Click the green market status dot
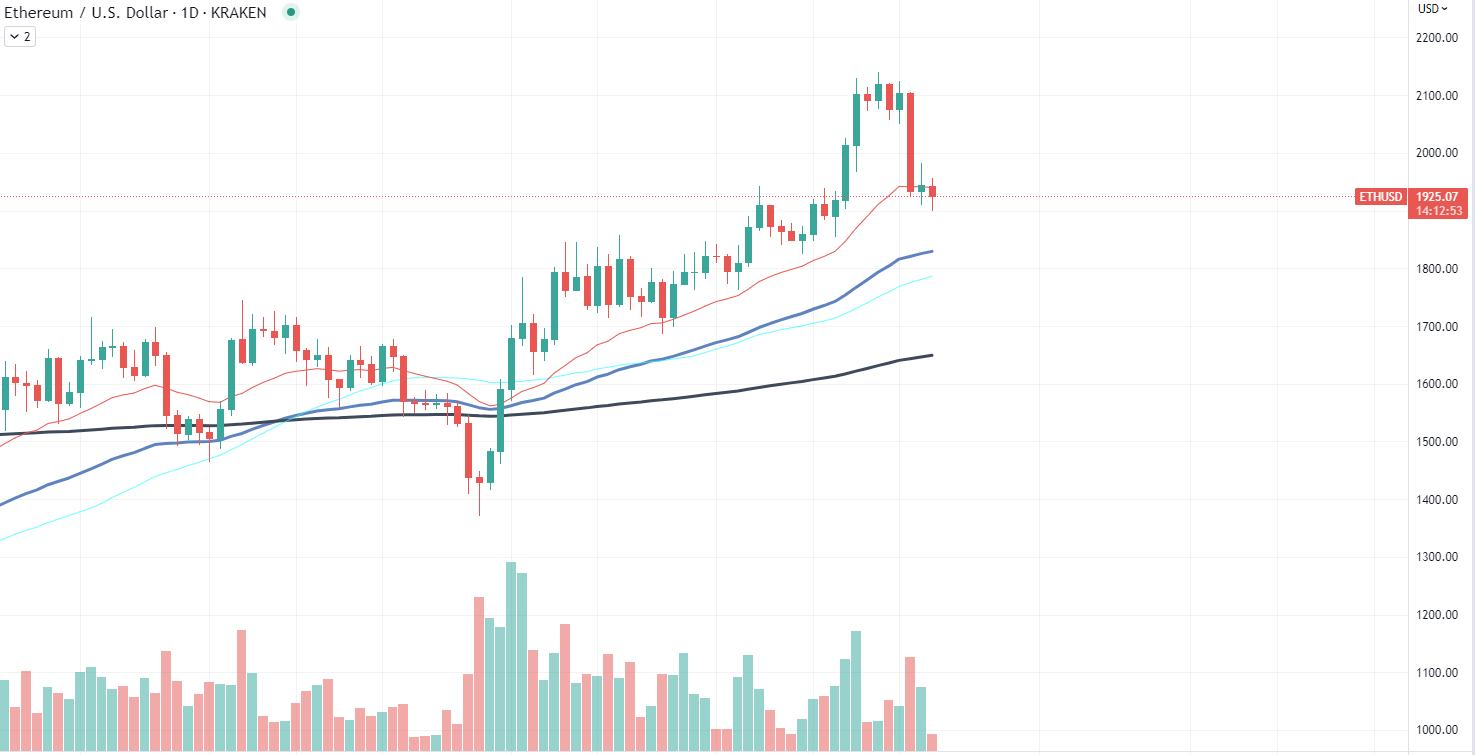Viewport: 1475px width, 755px height. pyautogui.click(x=291, y=13)
